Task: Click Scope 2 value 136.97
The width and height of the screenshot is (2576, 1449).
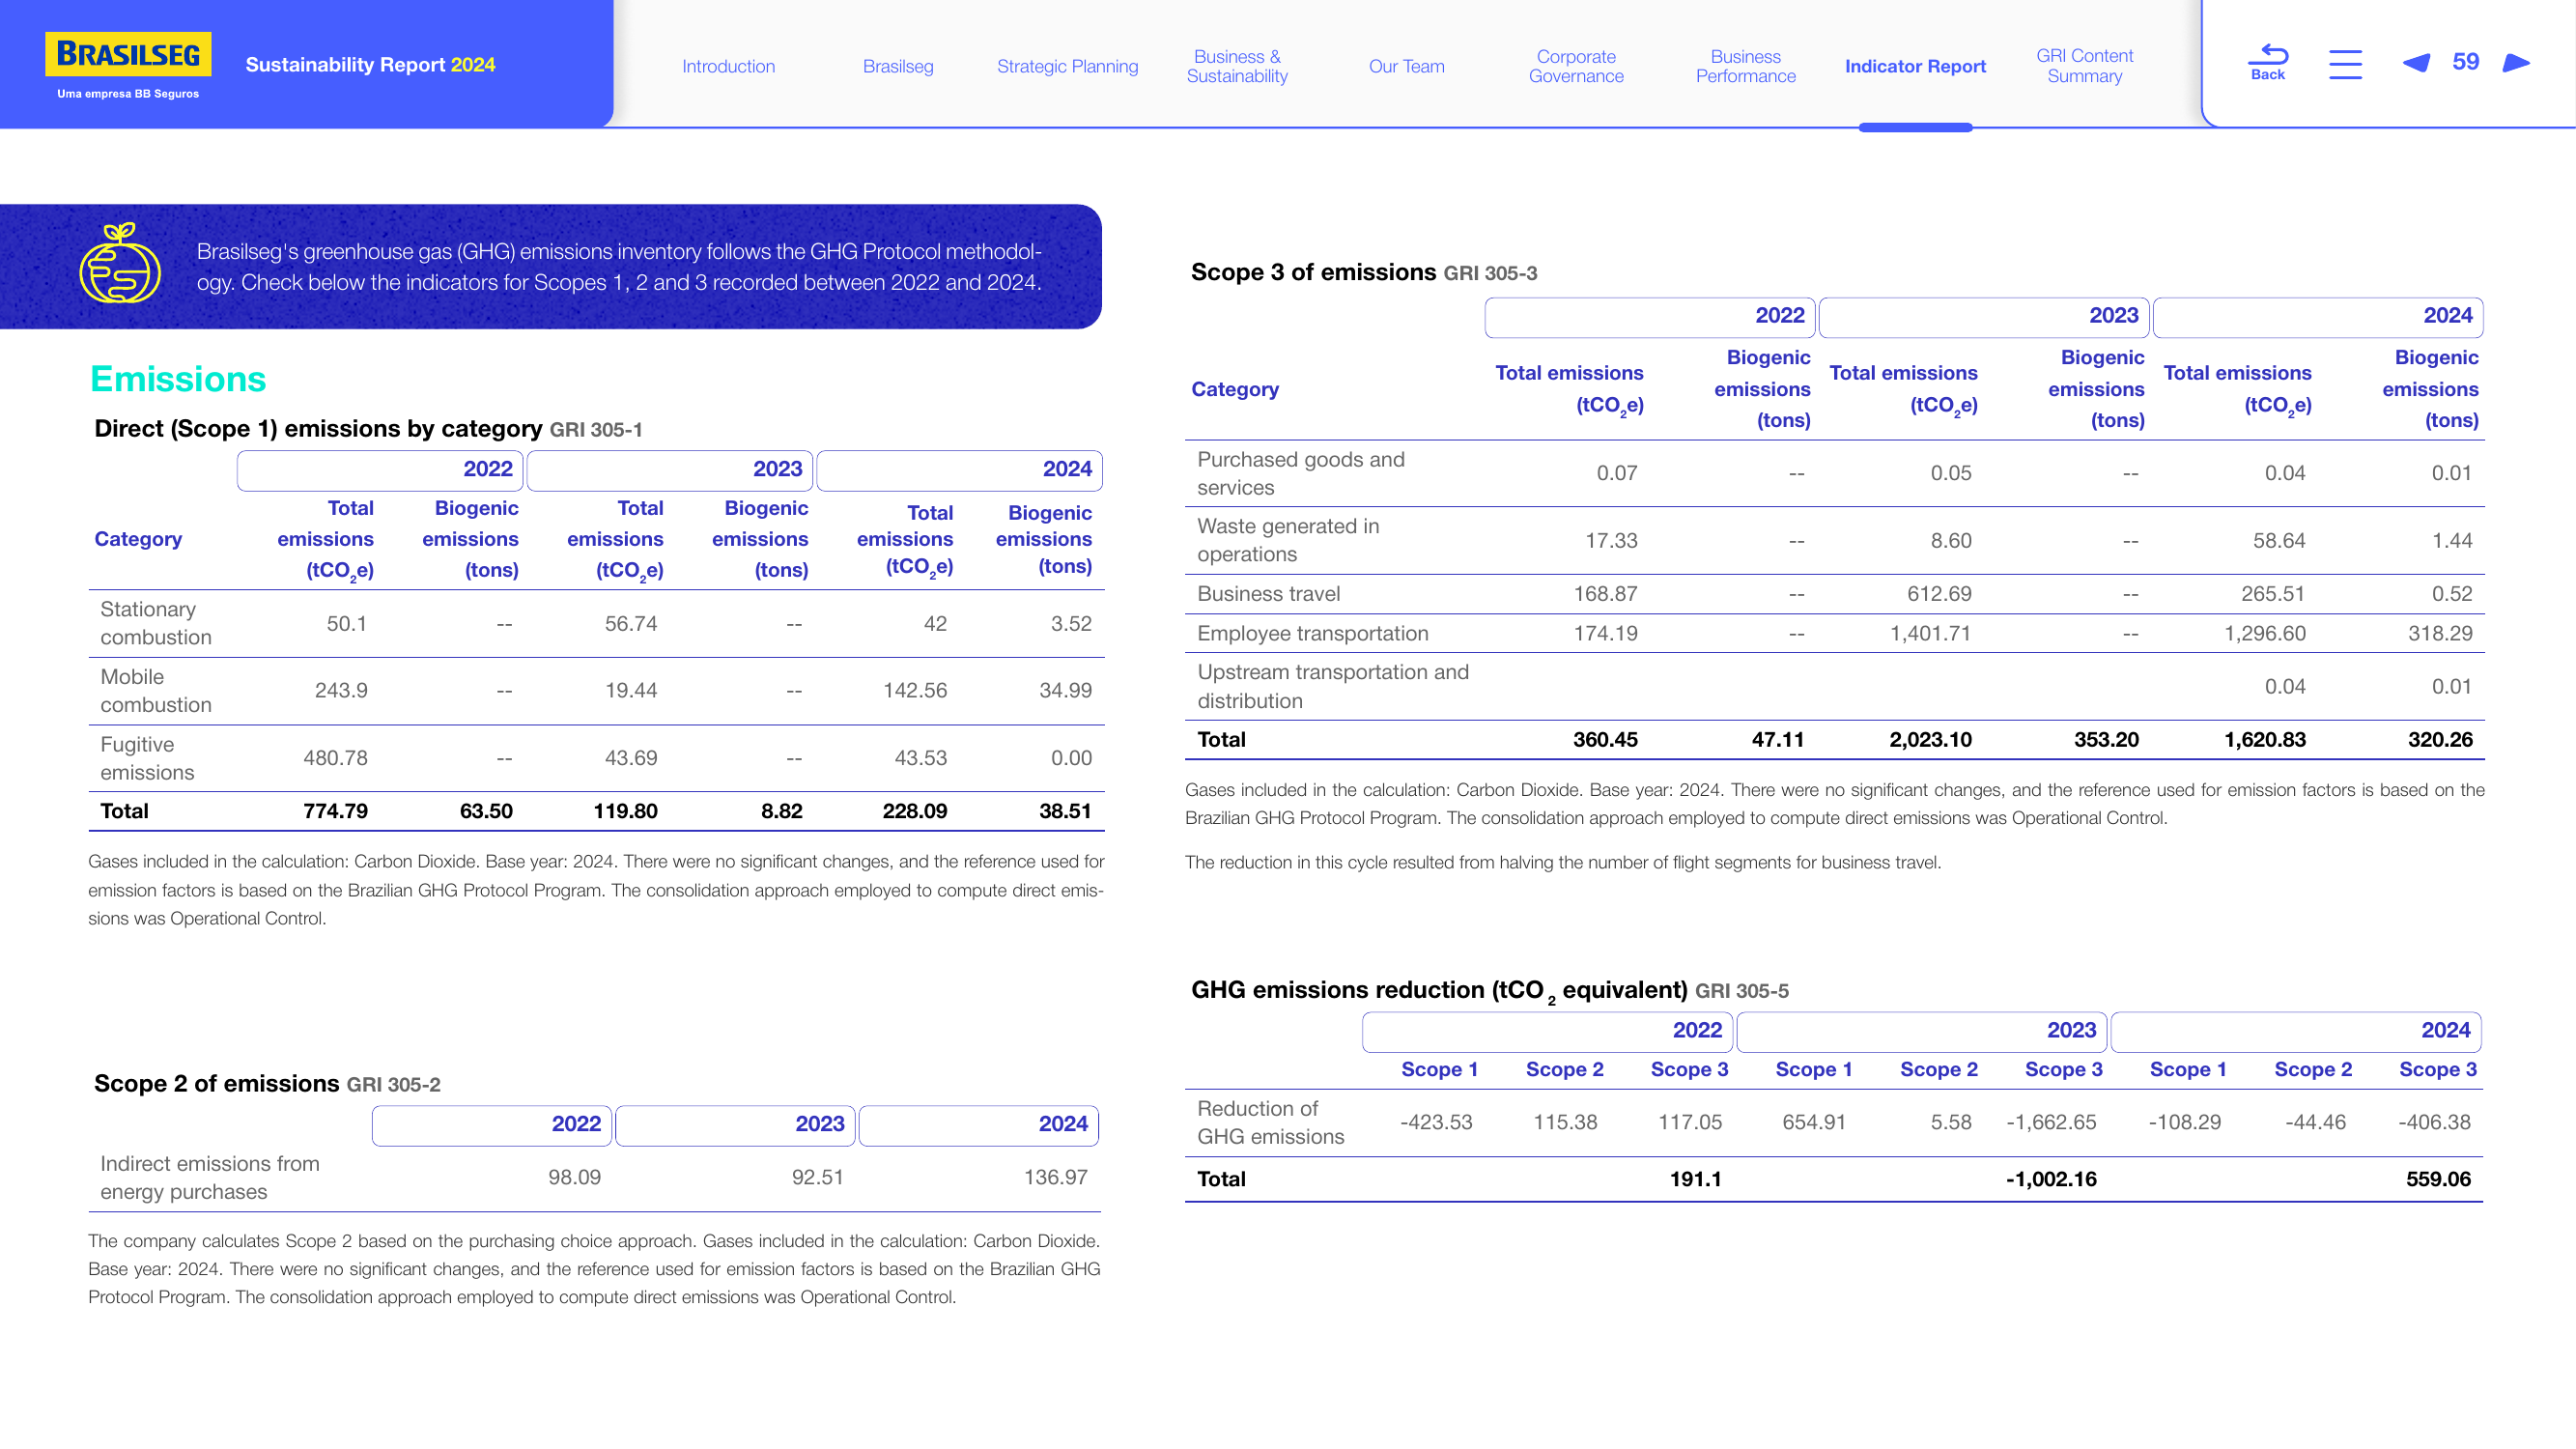Action: tap(1055, 1177)
